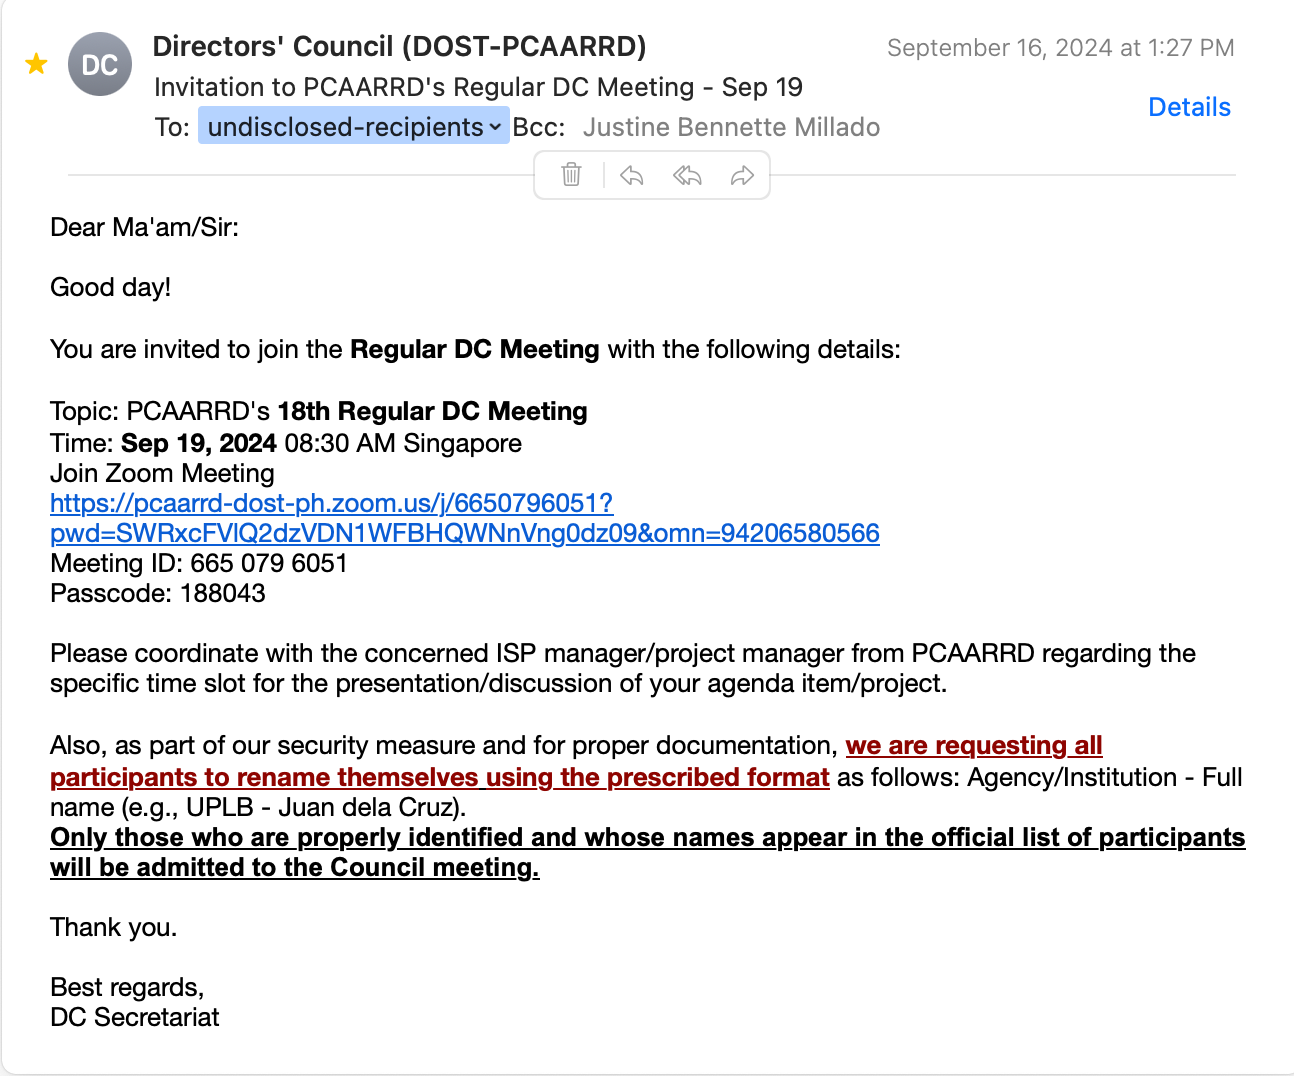Click the September 16, 2024 timestamp
Screen dimensions: 1294x1076
(x=1060, y=48)
